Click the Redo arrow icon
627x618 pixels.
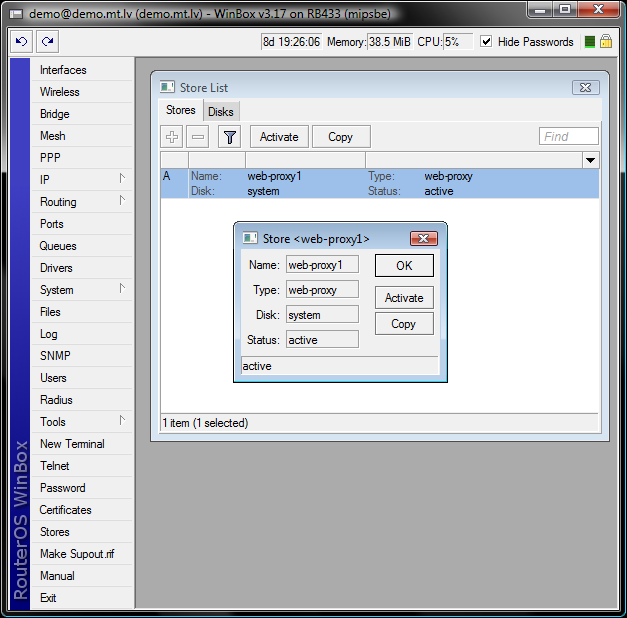coord(48,41)
